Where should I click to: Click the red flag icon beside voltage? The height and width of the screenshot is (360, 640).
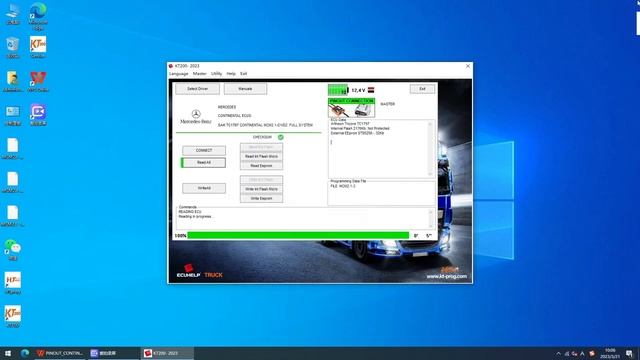click(x=371, y=90)
